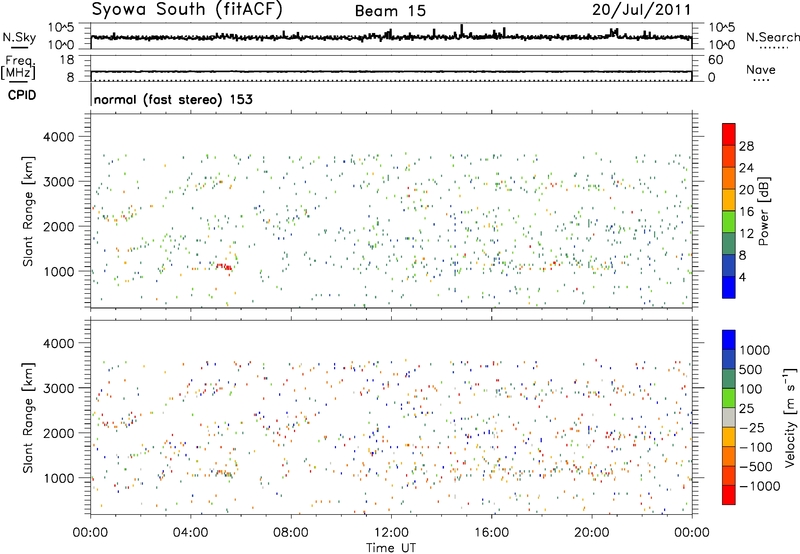Screen dimensions: 800x554
Task: Click the '500' Velocity colorbar tick label
Action: coord(751,370)
